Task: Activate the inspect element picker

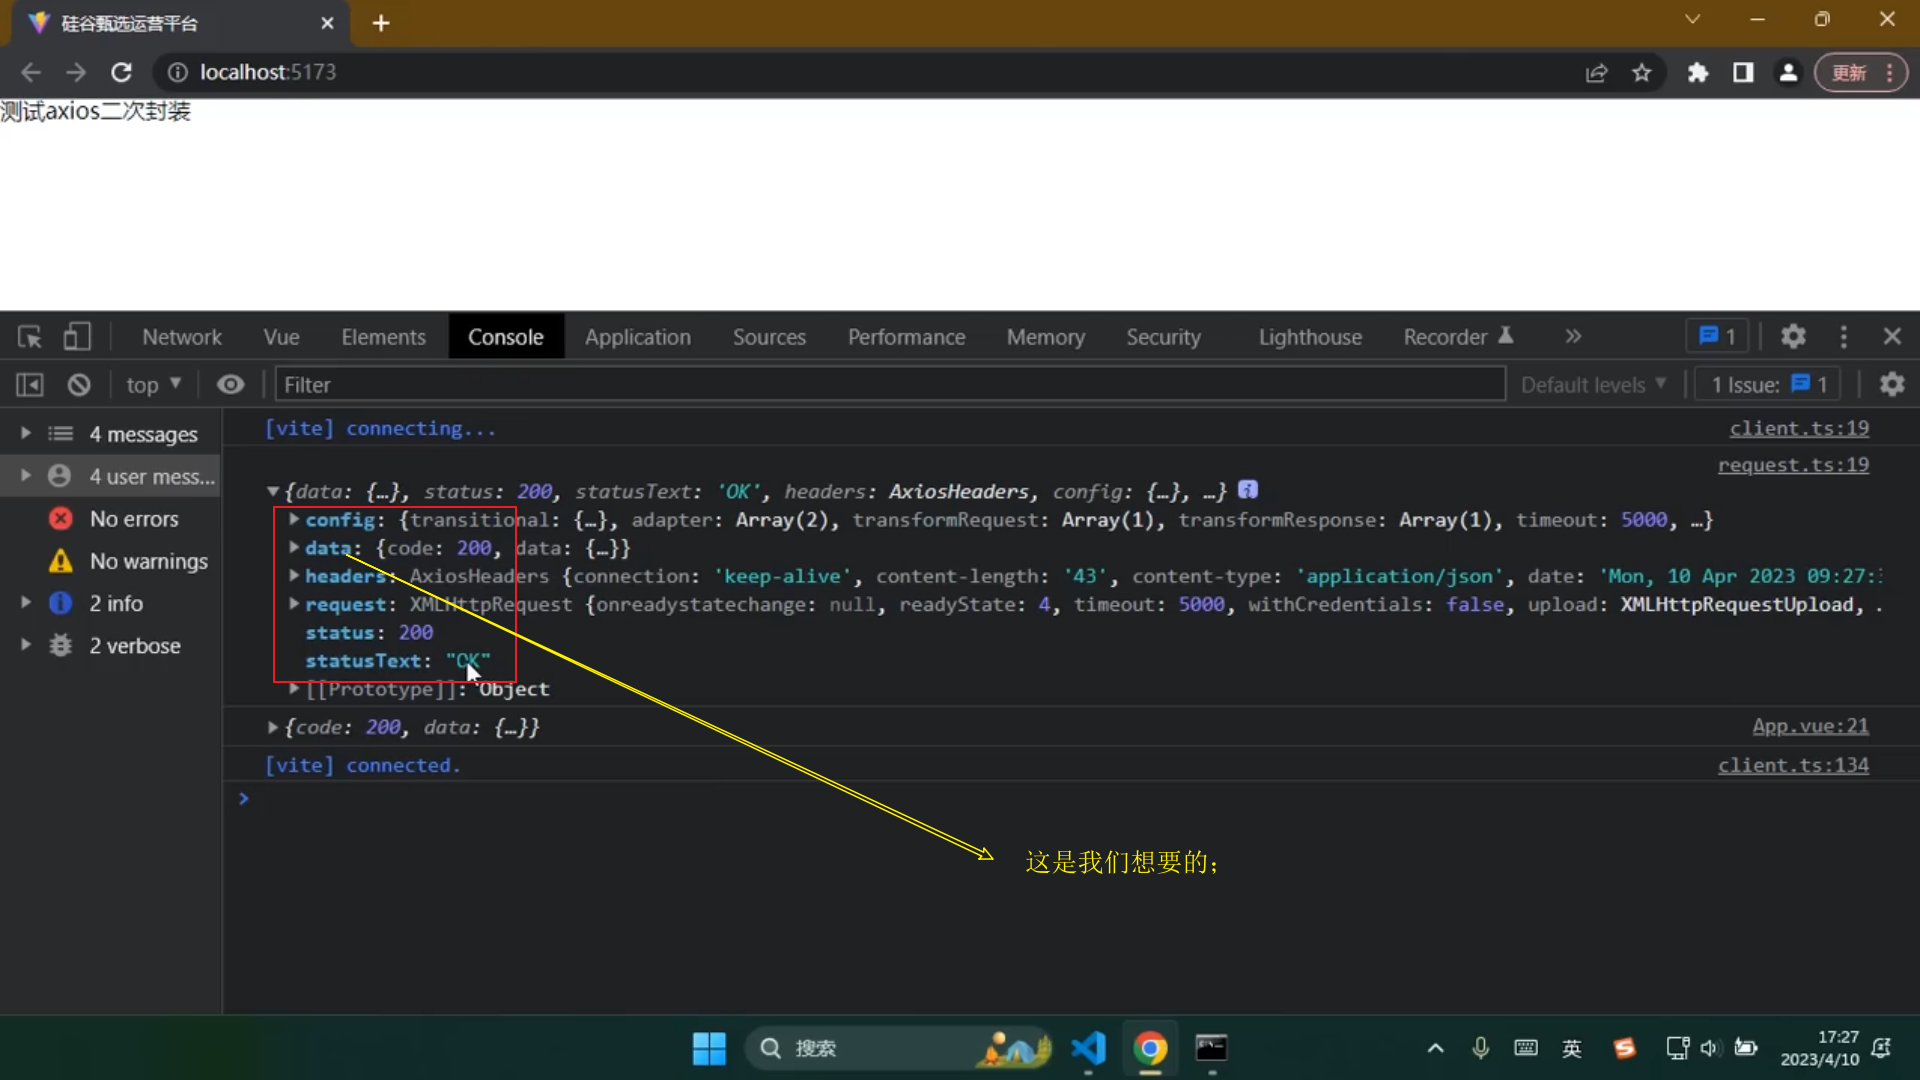Action: pyautogui.click(x=29, y=337)
